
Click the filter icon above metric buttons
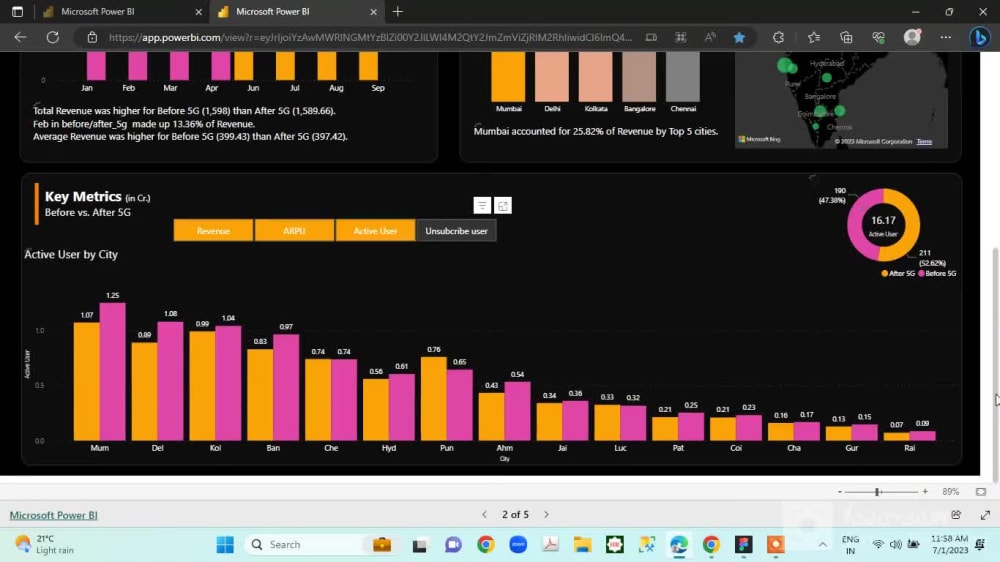482,205
